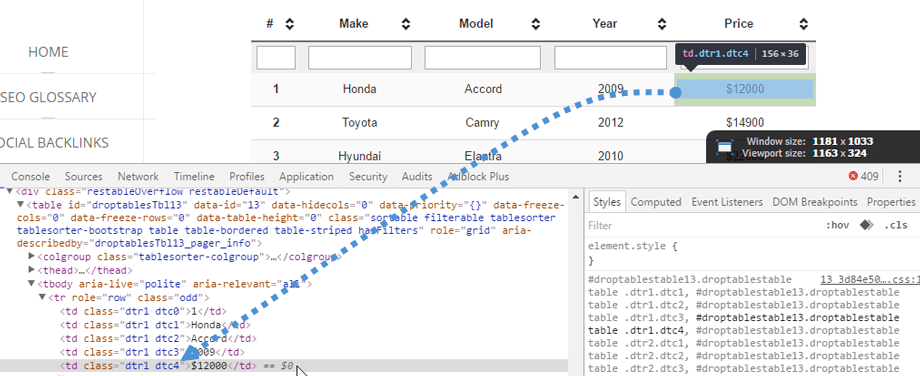
Task: Sort table by Make column arrows
Action: pos(406,24)
